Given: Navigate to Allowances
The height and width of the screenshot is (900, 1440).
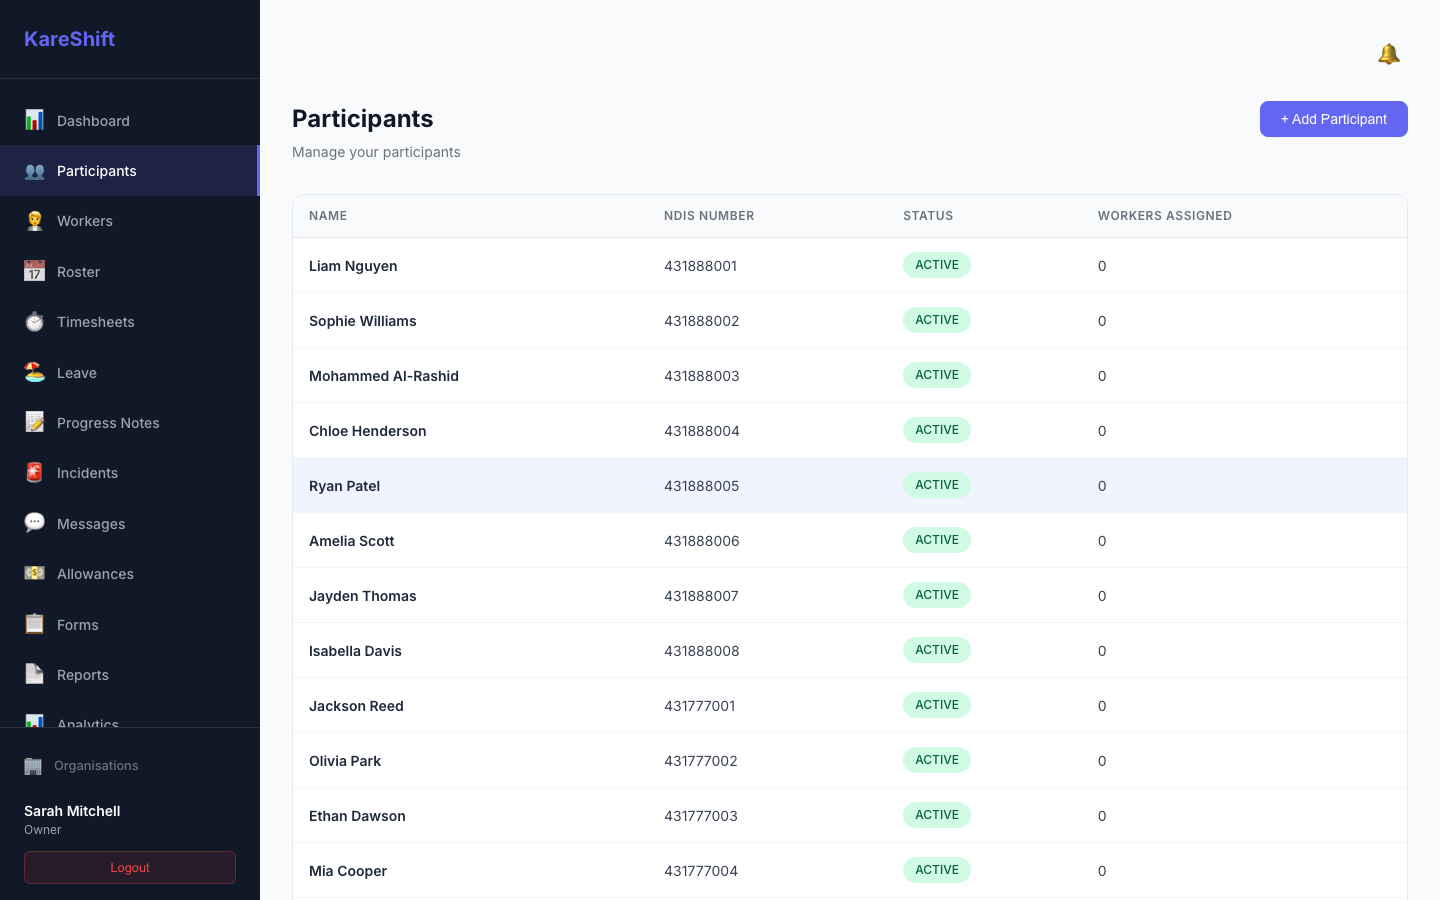Looking at the screenshot, I should [130, 573].
